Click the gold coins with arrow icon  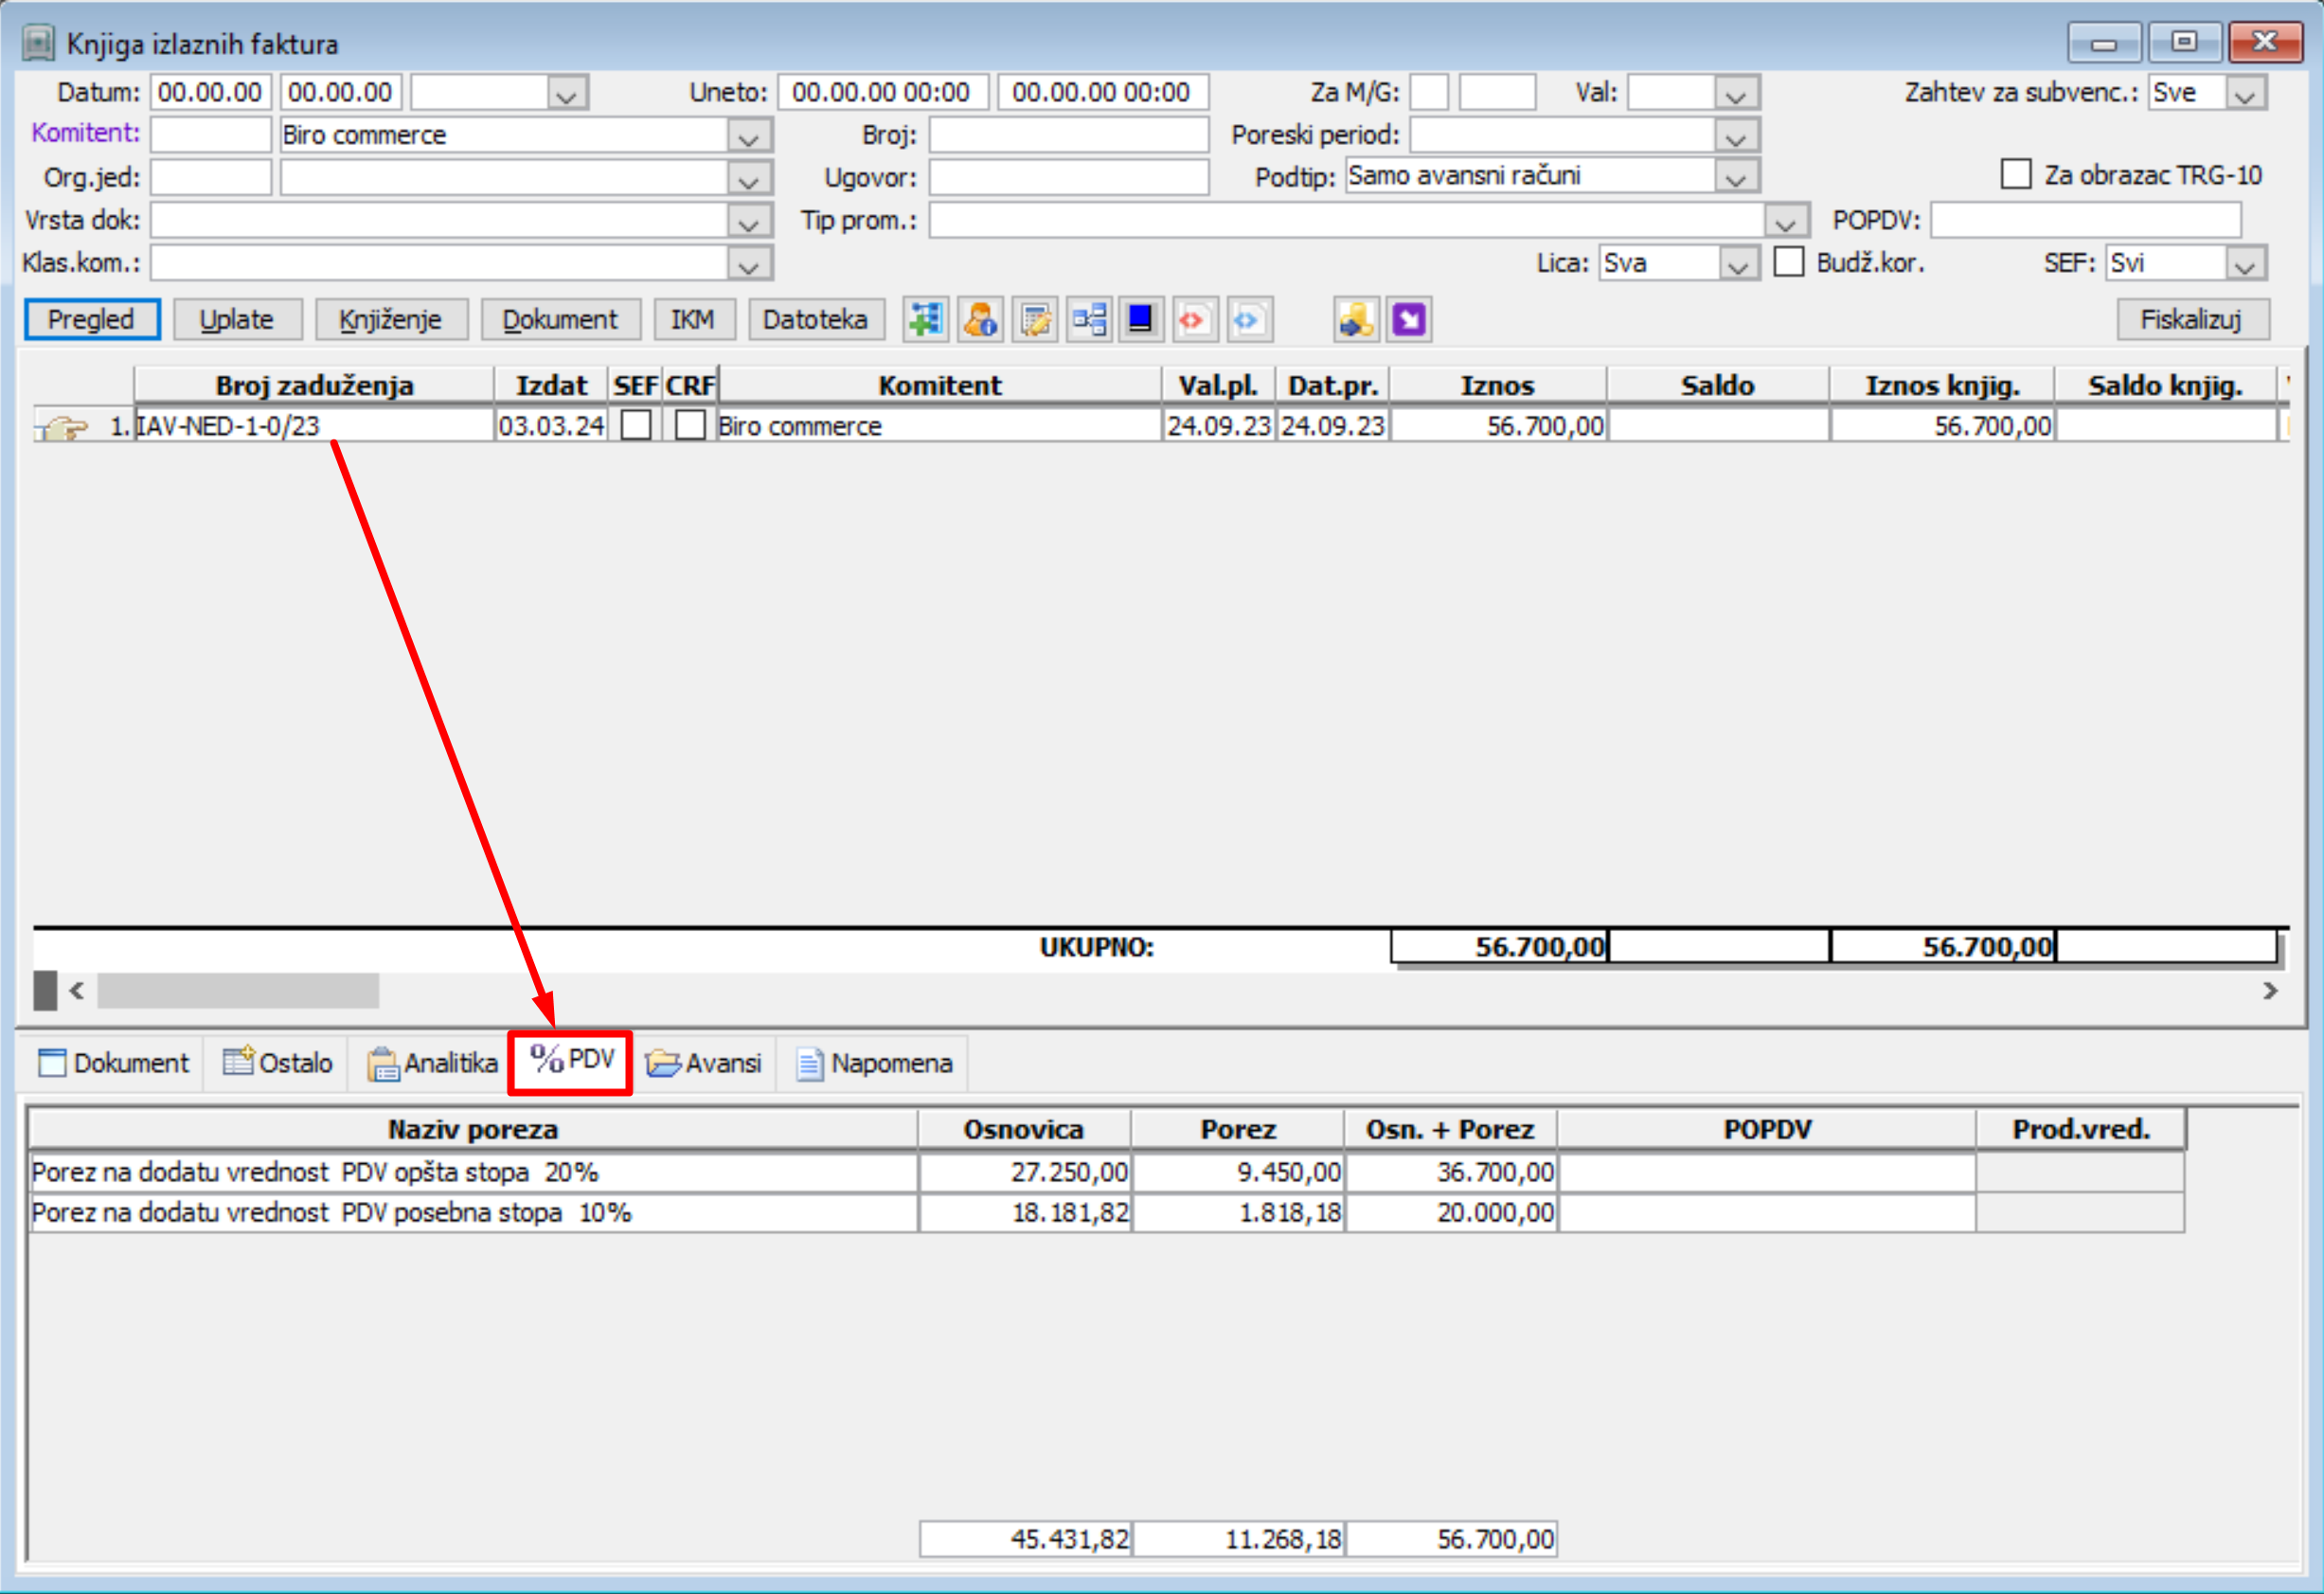click(1357, 320)
